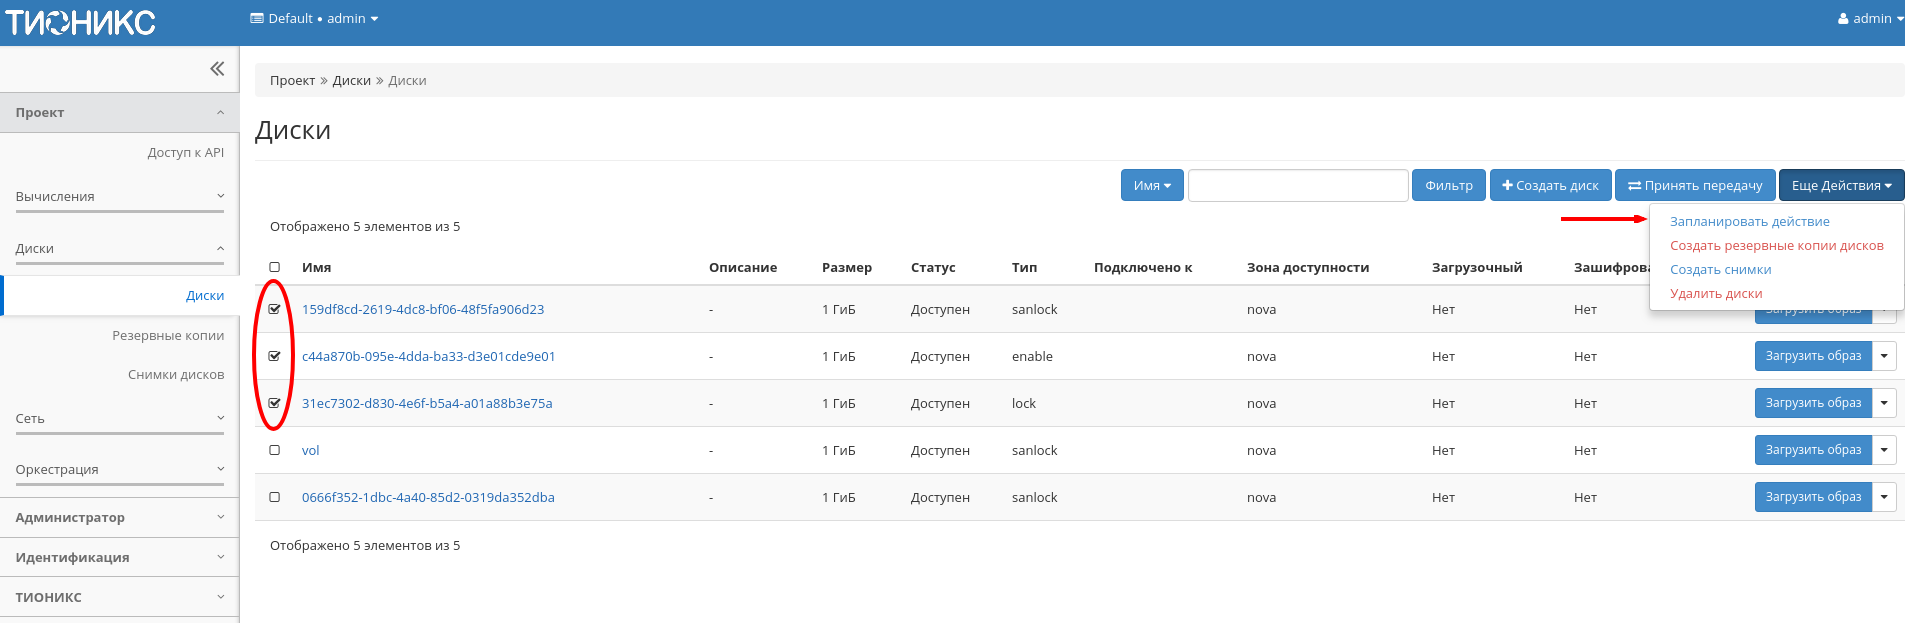Click the TIONIX logo
Viewport: 1905px width, 623px height.
click(81, 22)
